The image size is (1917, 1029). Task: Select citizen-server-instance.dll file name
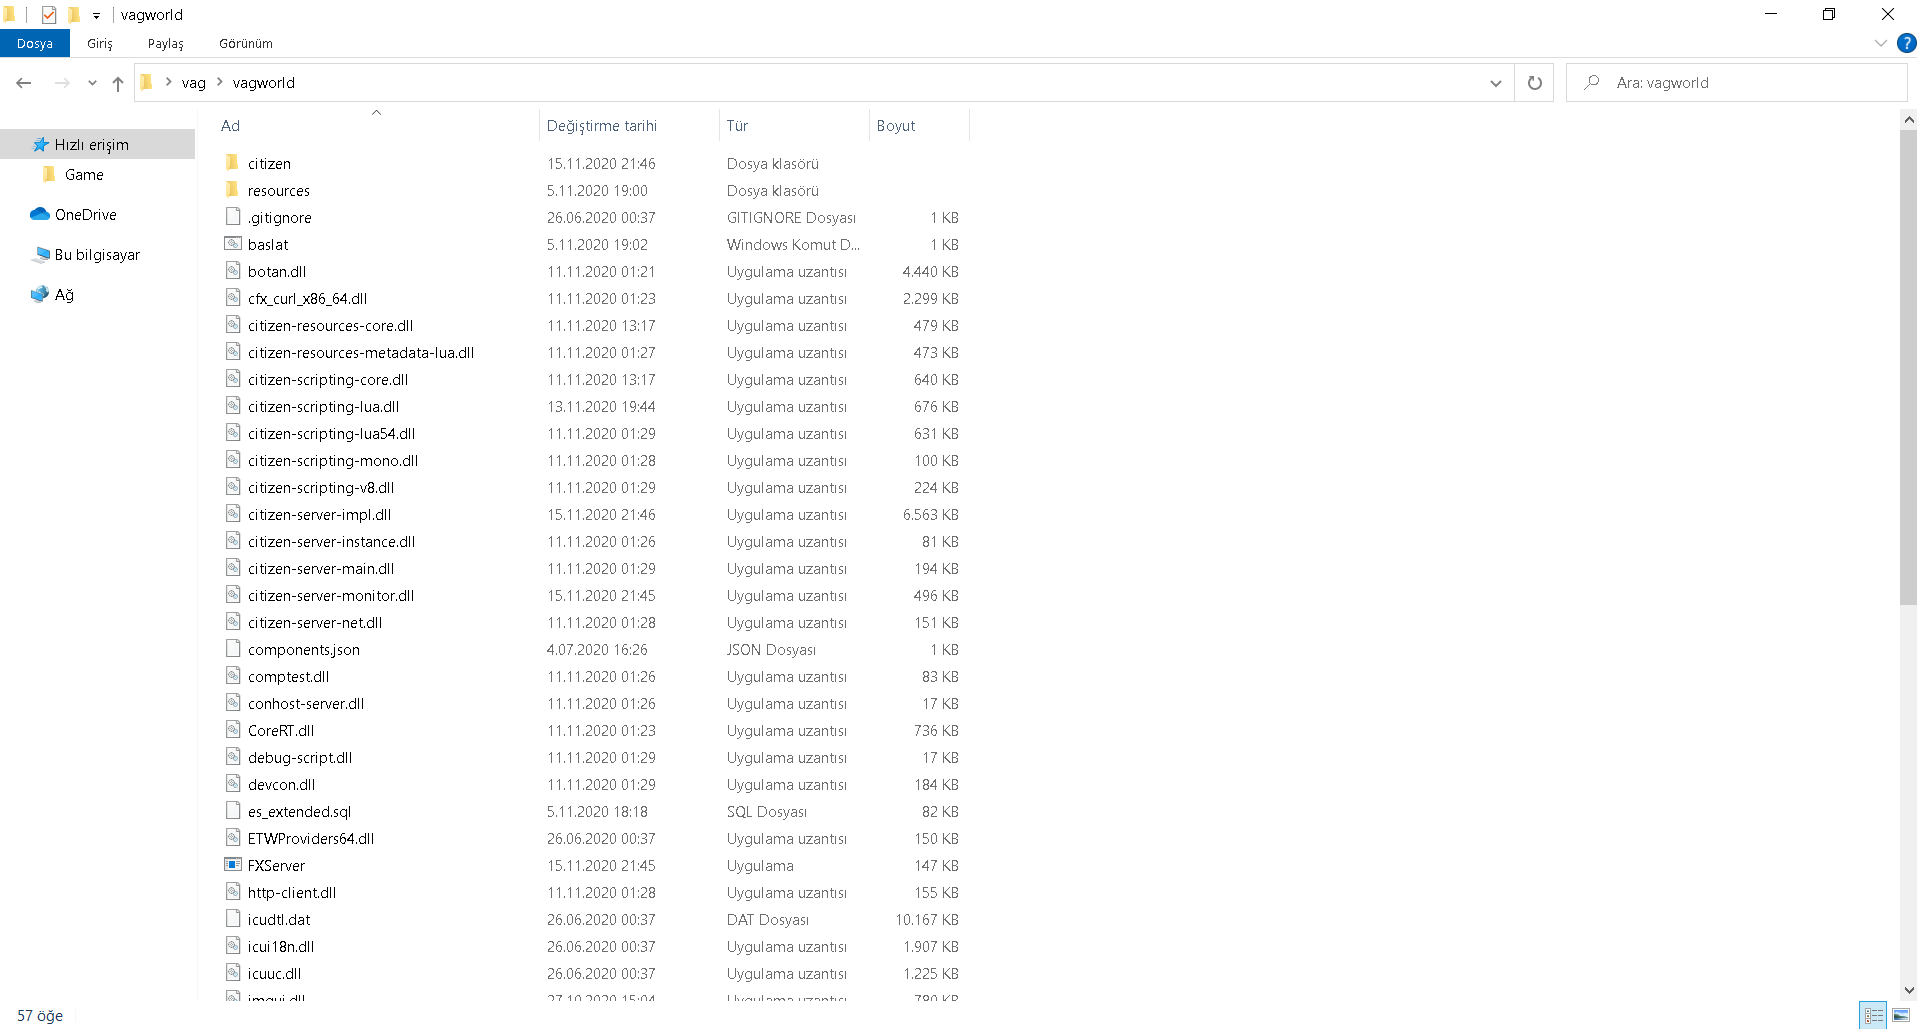pyautogui.click(x=332, y=542)
